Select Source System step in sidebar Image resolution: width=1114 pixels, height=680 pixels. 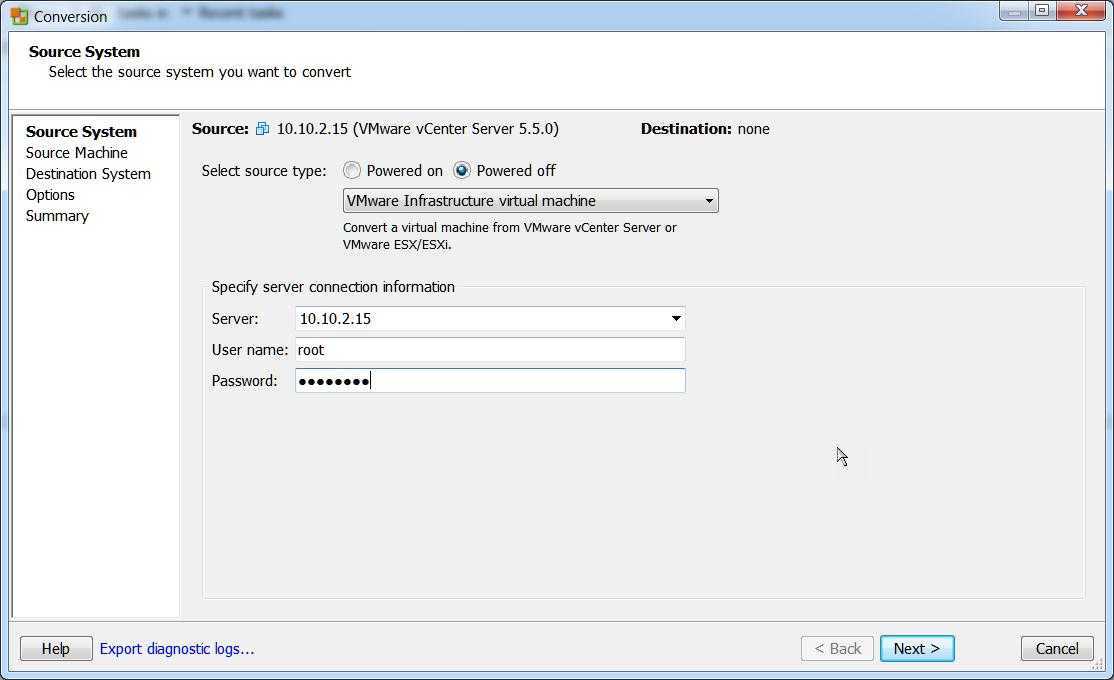[81, 131]
